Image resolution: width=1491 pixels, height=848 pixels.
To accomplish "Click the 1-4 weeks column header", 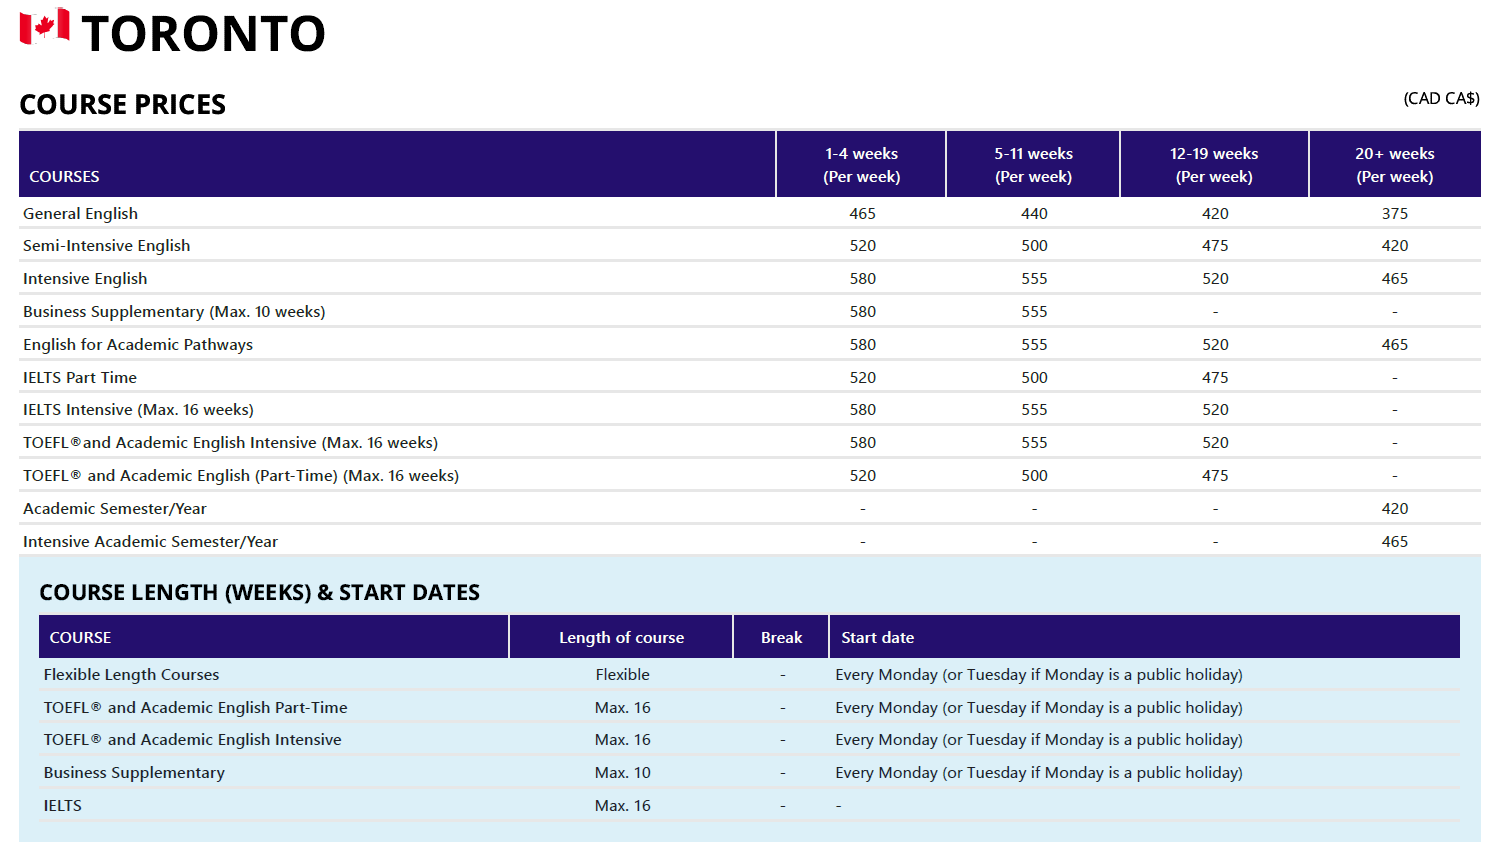I will coord(861,165).
